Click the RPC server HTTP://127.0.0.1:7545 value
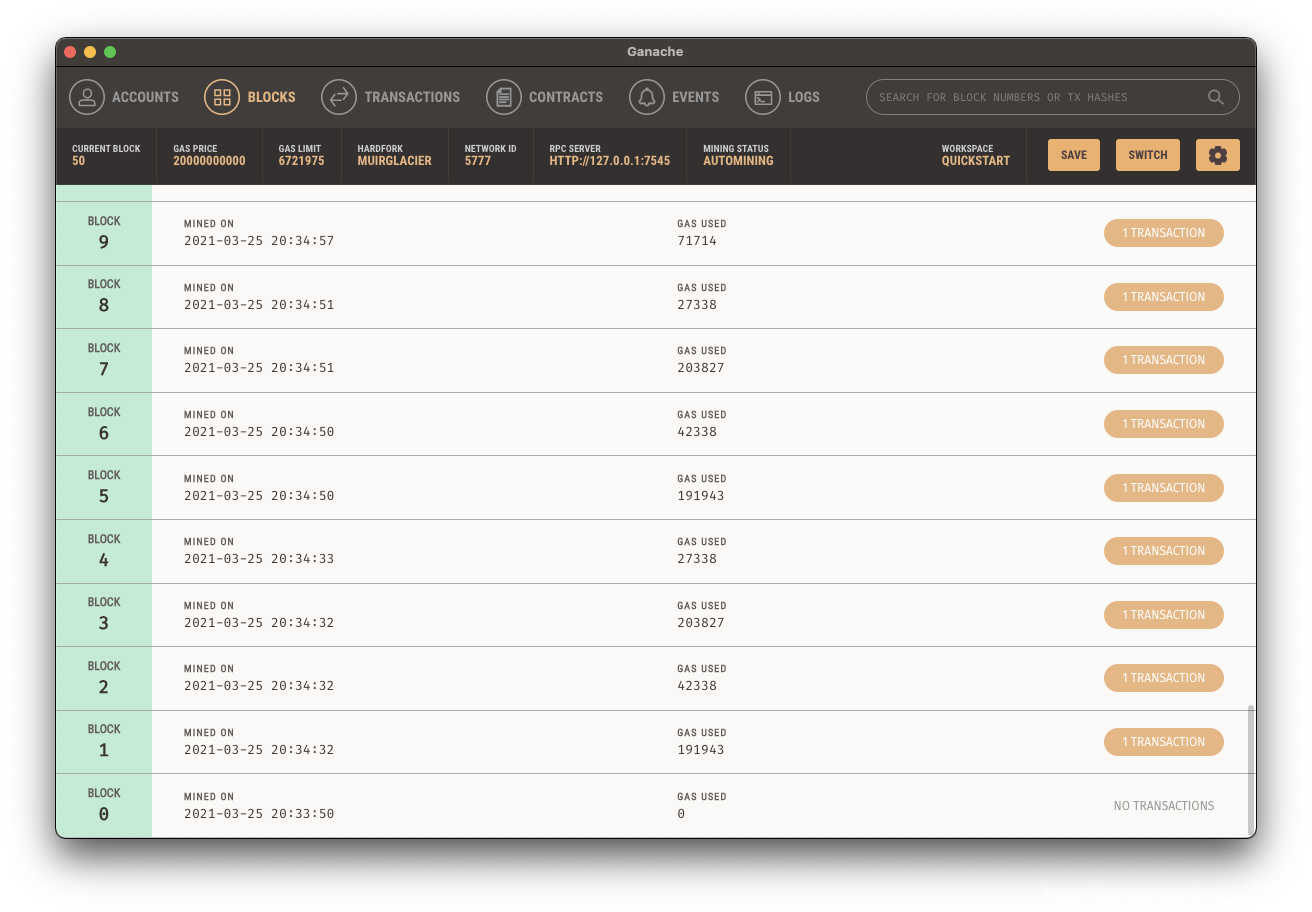1312x912 pixels. (610, 161)
